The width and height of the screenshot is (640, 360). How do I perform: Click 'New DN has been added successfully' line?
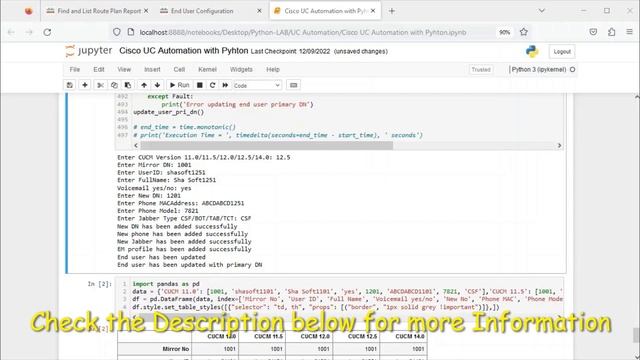click(177, 226)
